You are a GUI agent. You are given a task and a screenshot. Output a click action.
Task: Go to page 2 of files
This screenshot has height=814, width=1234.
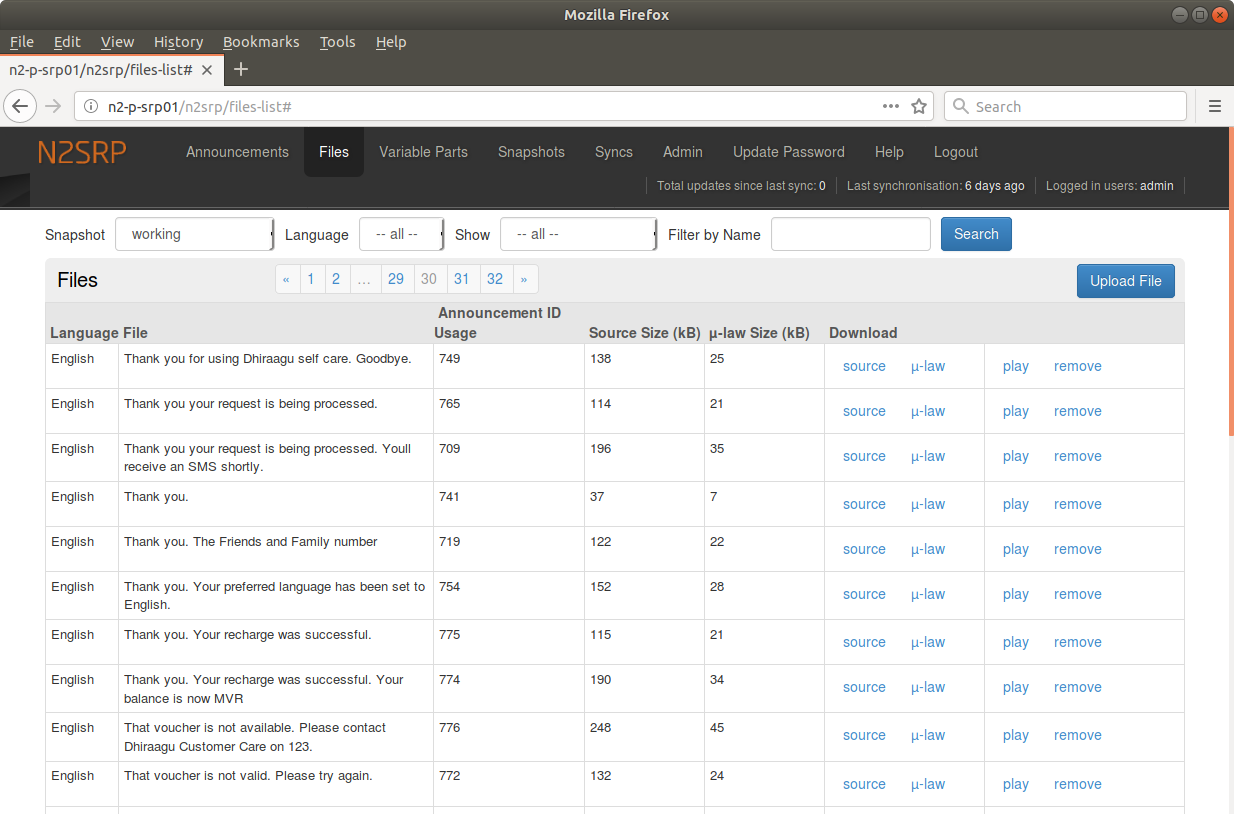point(336,279)
